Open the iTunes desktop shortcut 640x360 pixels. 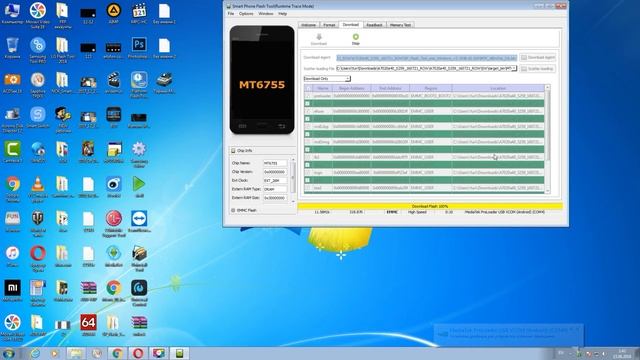coord(12,253)
